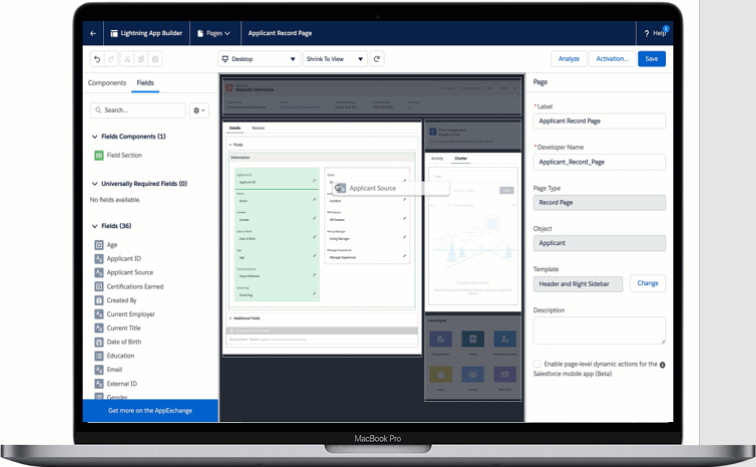
Task: Open the gear settings beside the search box
Action: pyautogui.click(x=199, y=110)
